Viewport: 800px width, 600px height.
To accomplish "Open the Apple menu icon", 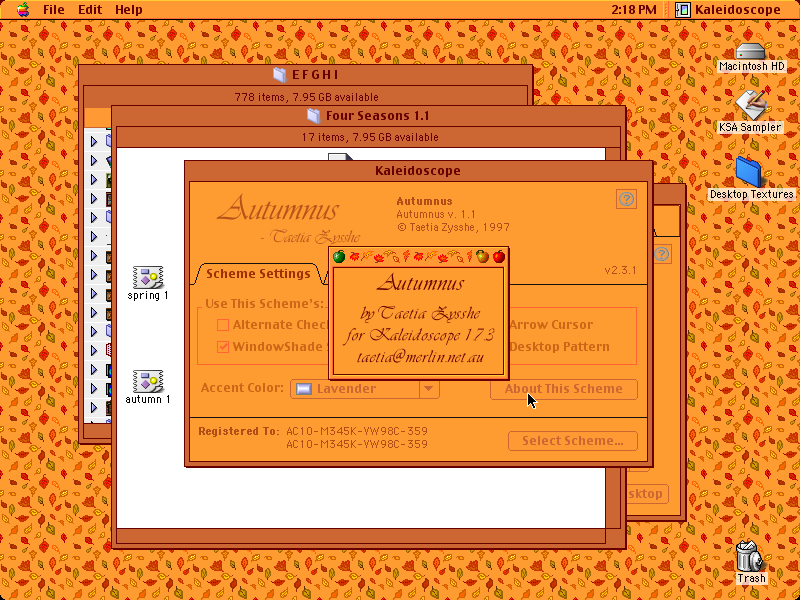I will (x=23, y=9).
